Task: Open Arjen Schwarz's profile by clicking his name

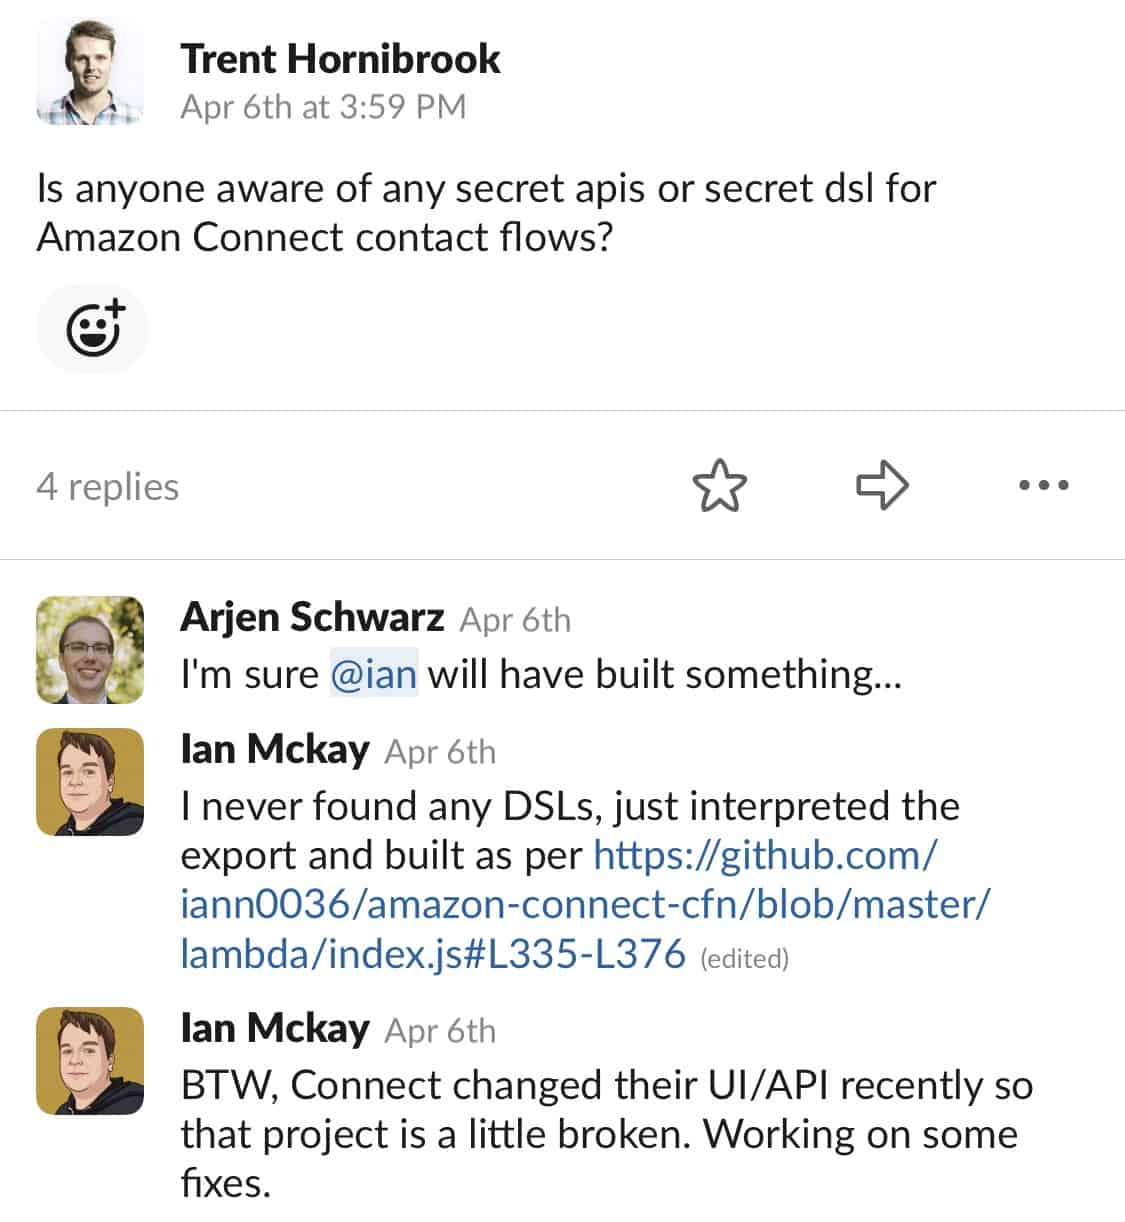Action: click(x=313, y=617)
